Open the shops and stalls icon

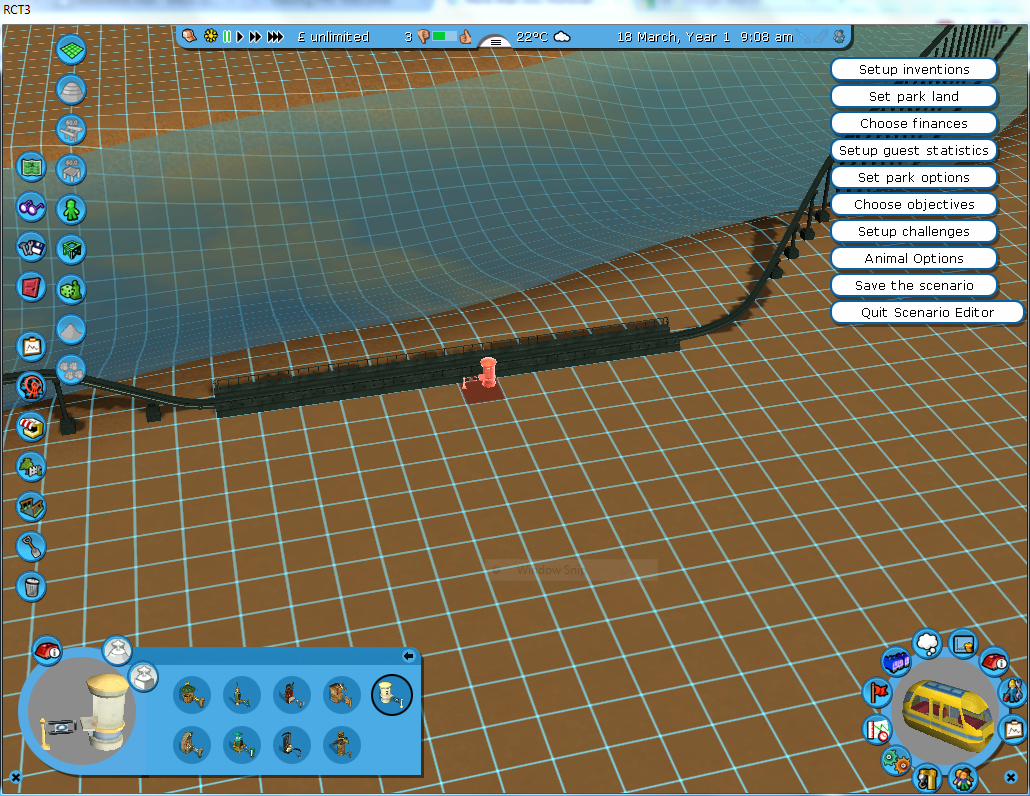[31, 426]
